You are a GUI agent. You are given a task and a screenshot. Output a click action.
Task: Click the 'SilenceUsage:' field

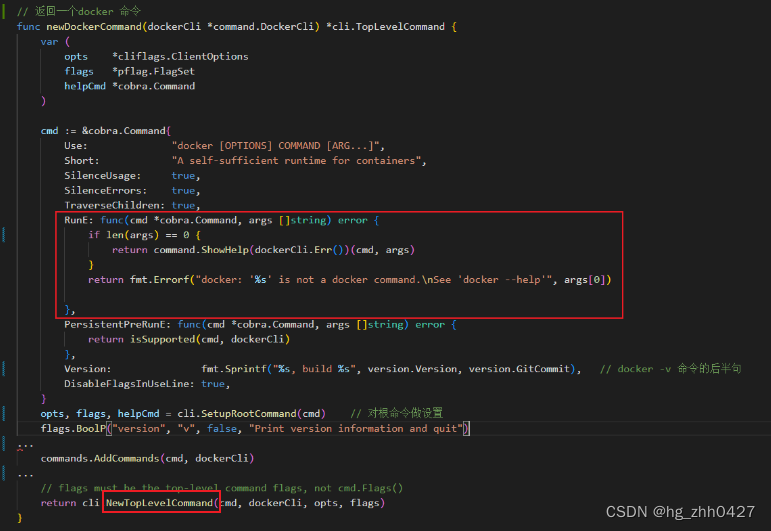(102, 176)
